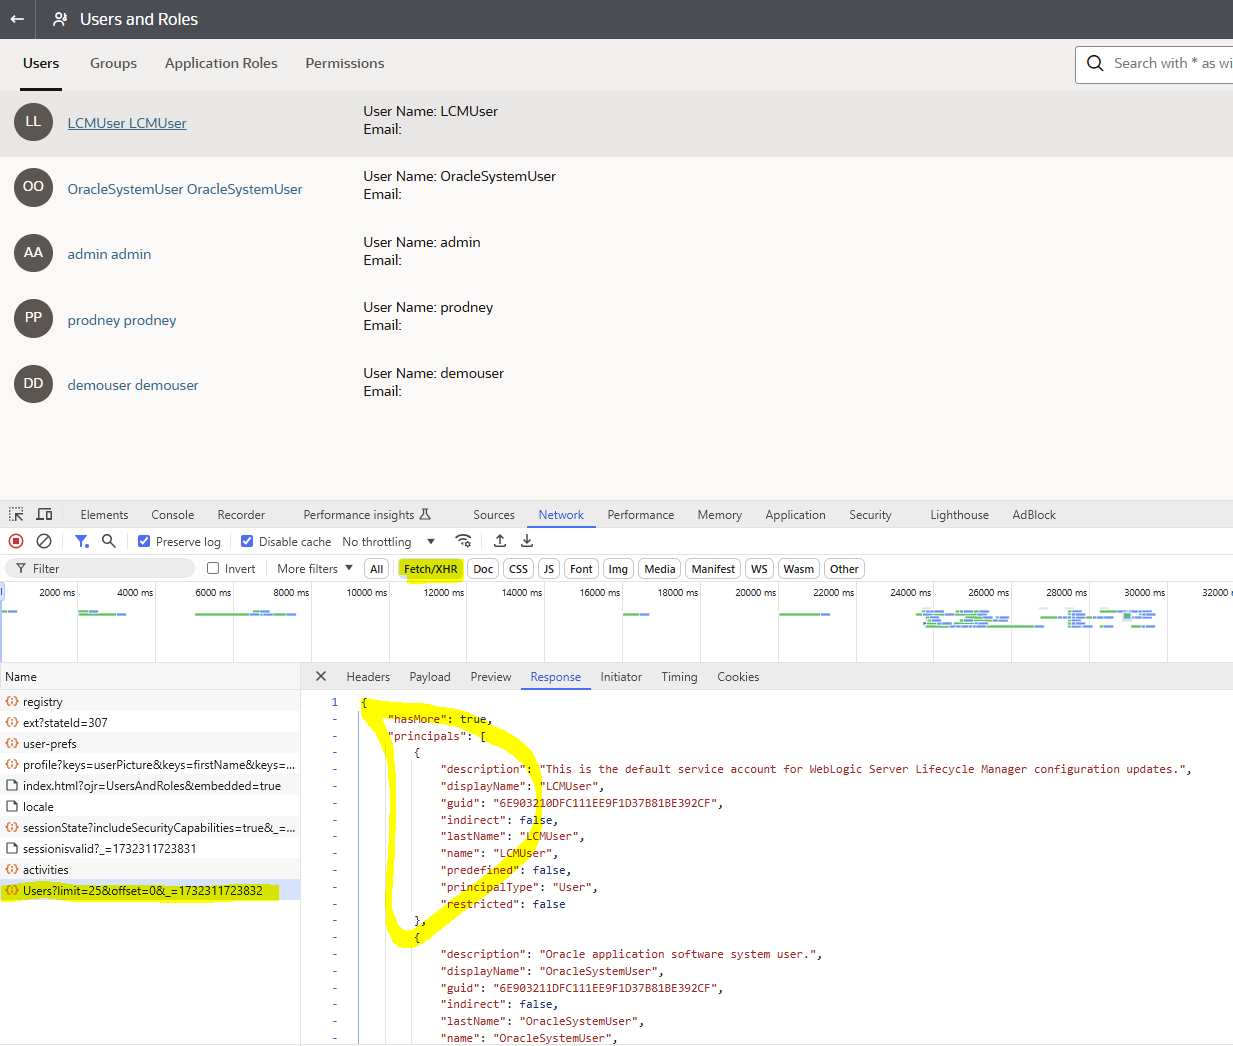Clear the network log

pos(44,541)
